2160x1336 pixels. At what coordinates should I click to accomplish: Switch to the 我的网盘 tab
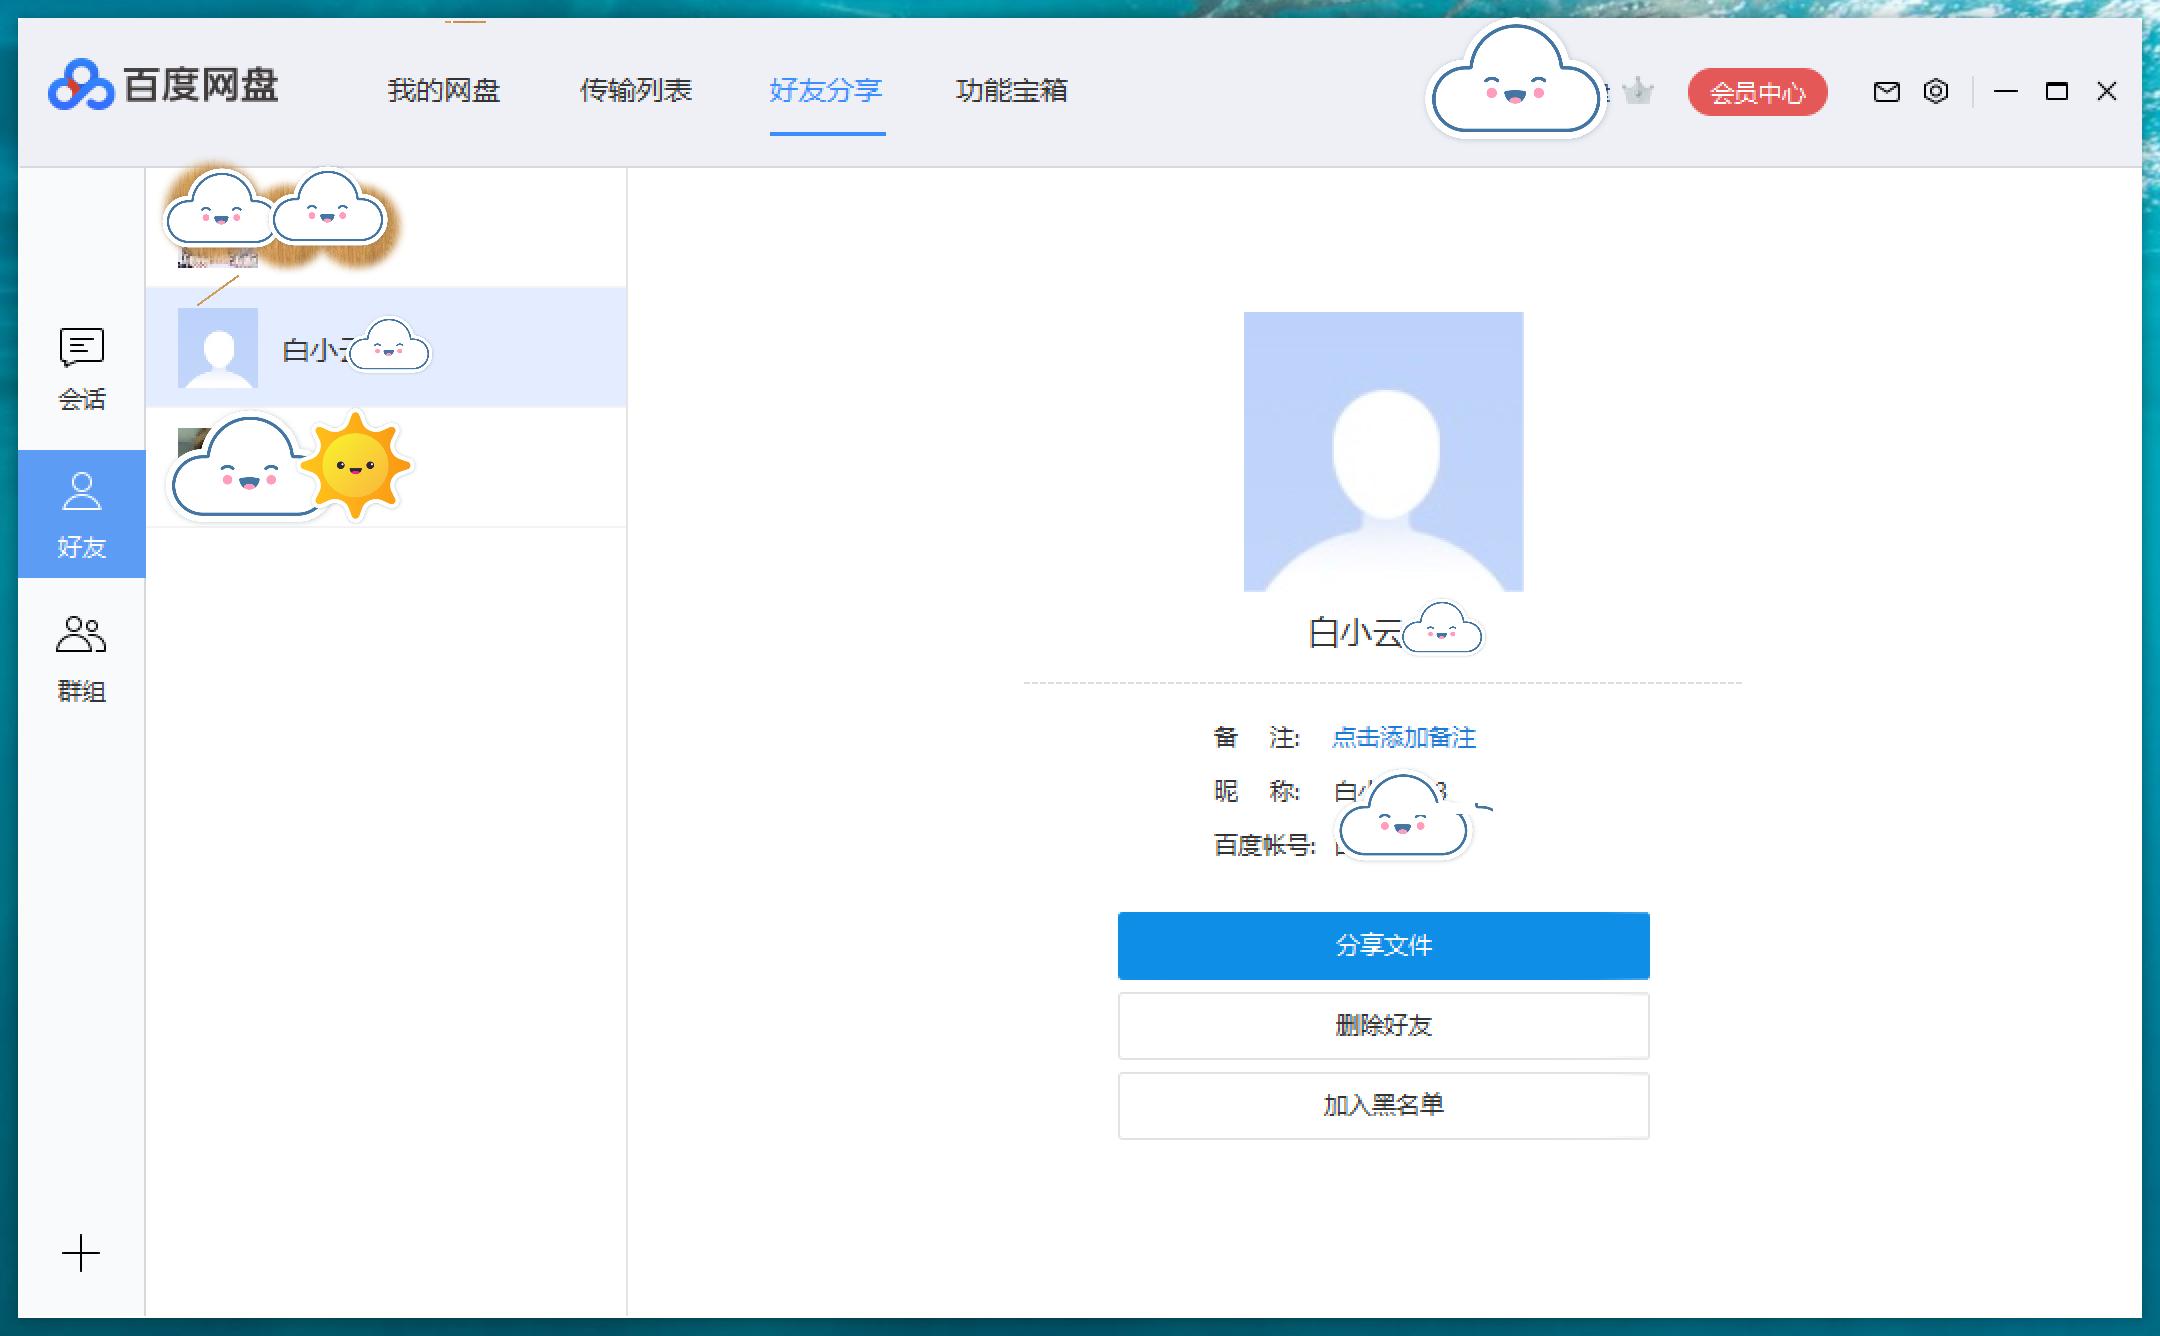click(x=444, y=91)
